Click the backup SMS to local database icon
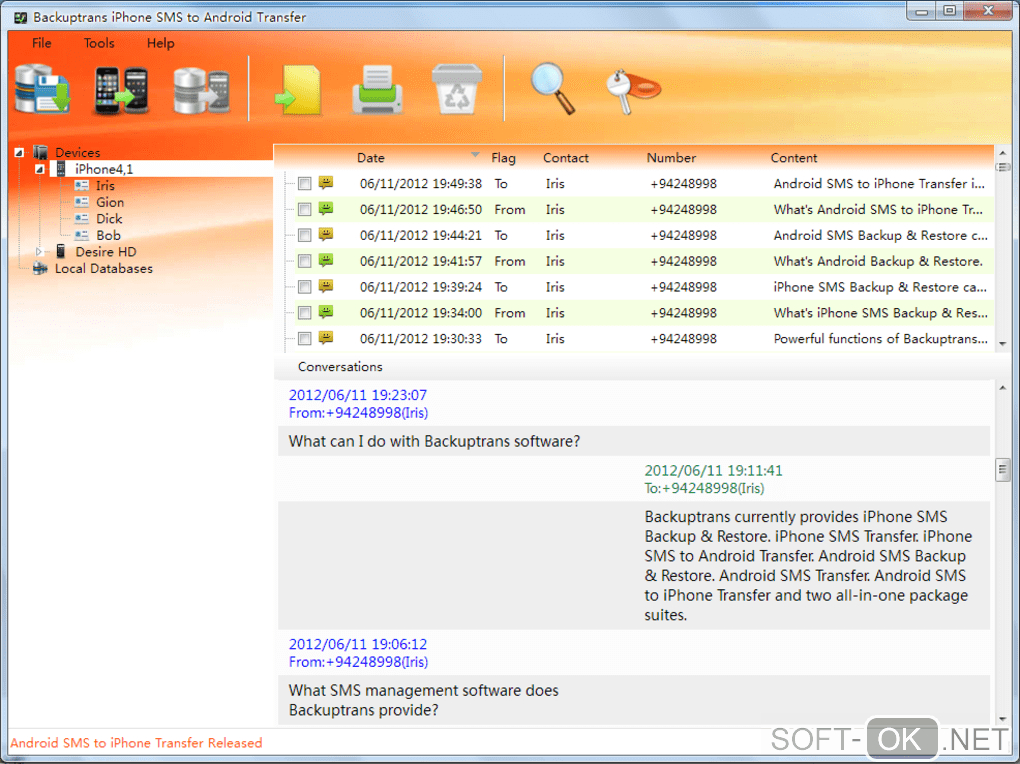 [43, 89]
